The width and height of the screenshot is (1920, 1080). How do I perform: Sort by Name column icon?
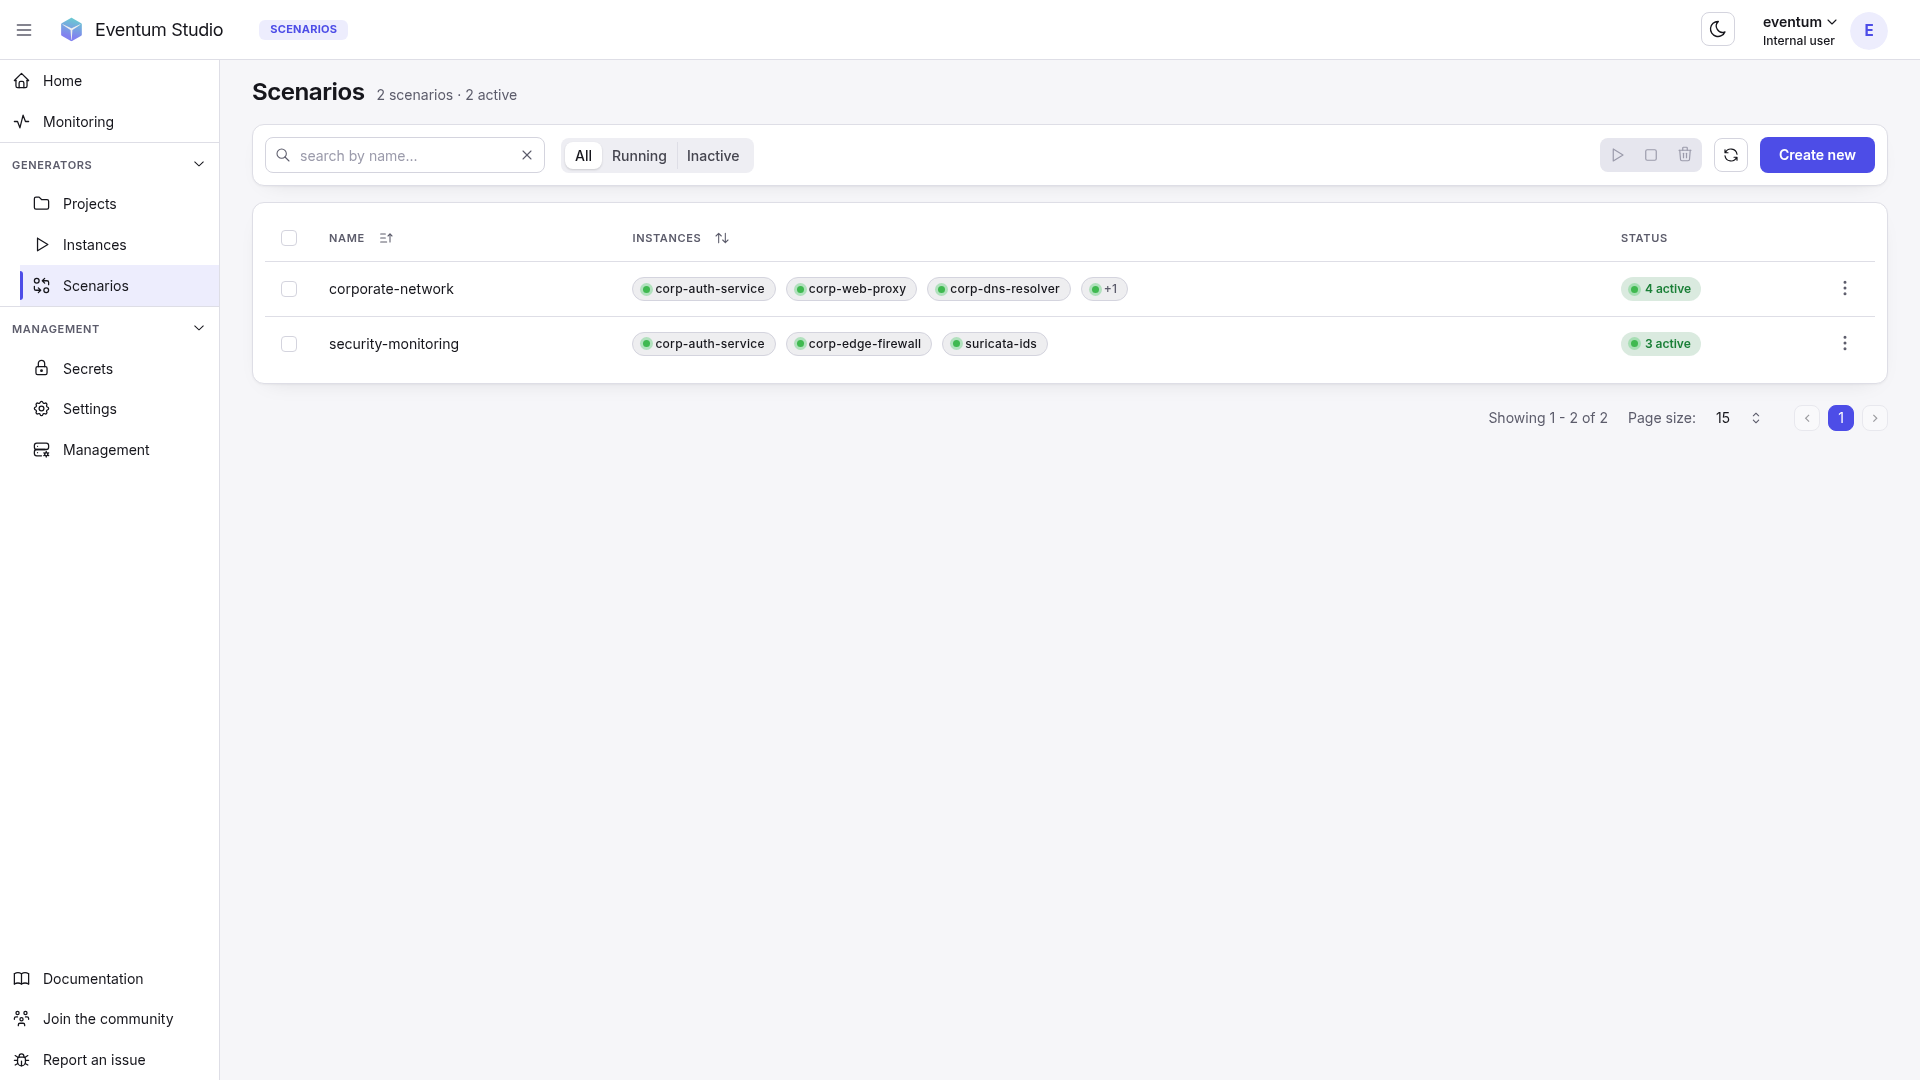pyautogui.click(x=386, y=238)
